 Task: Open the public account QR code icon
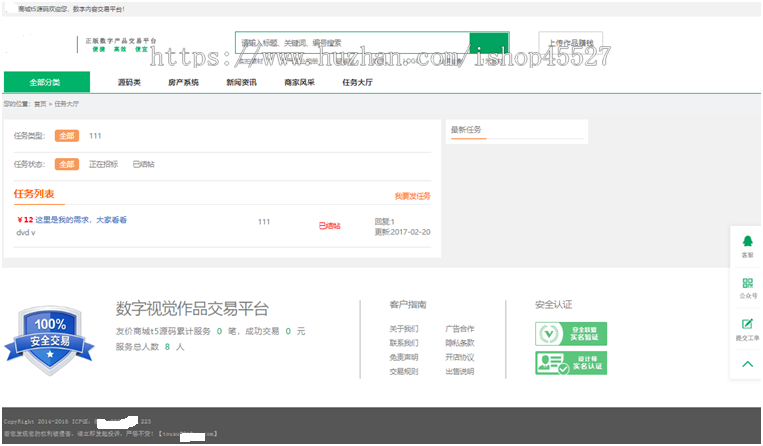pyautogui.click(x=747, y=283)
